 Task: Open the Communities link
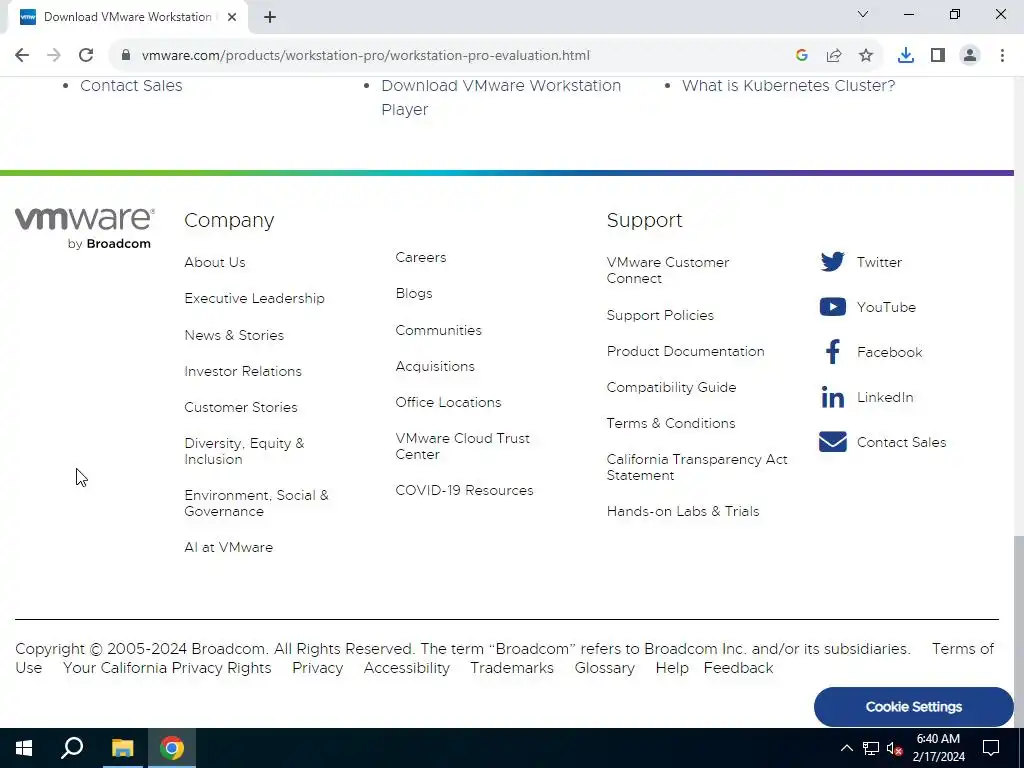click(x=438, y=330)
